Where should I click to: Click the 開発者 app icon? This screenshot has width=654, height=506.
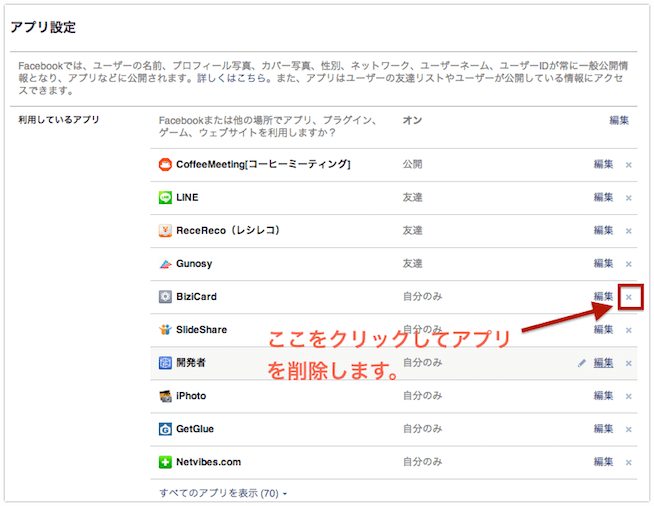165,363
